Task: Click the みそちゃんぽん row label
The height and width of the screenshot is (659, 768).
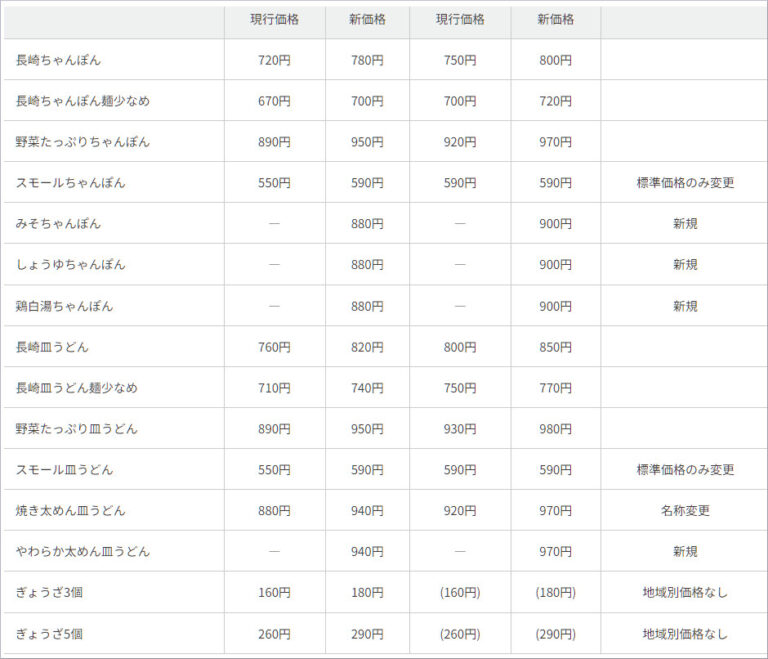Action: click(58, 224)
